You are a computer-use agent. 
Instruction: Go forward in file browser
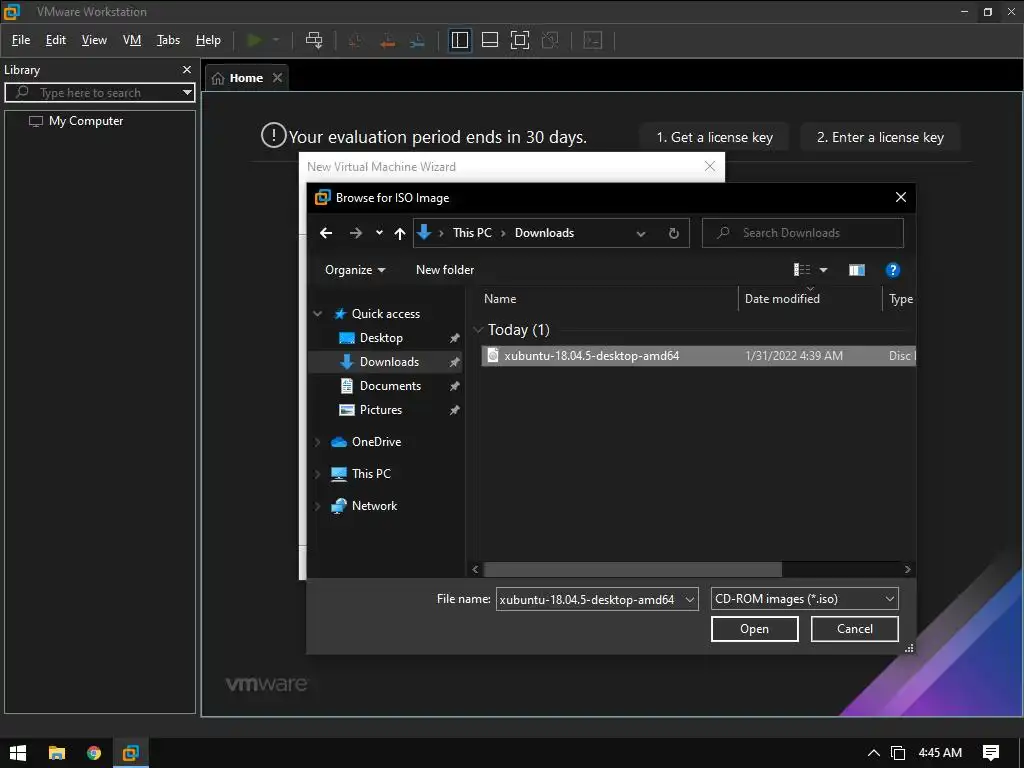(355, 233)
